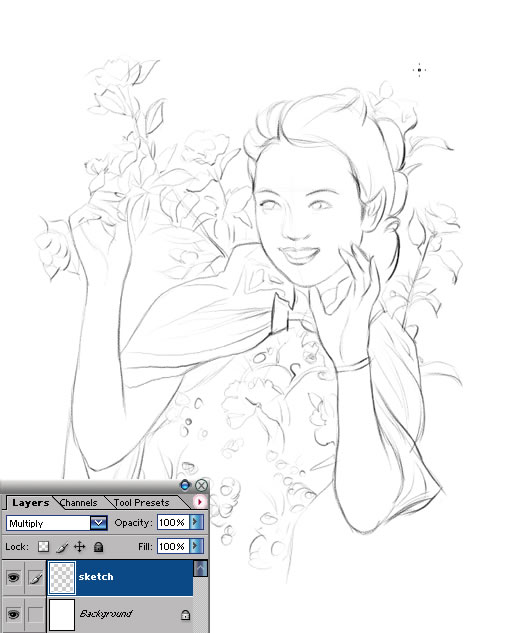Toggle lock transparent pixels

click(x=43, y=547)
